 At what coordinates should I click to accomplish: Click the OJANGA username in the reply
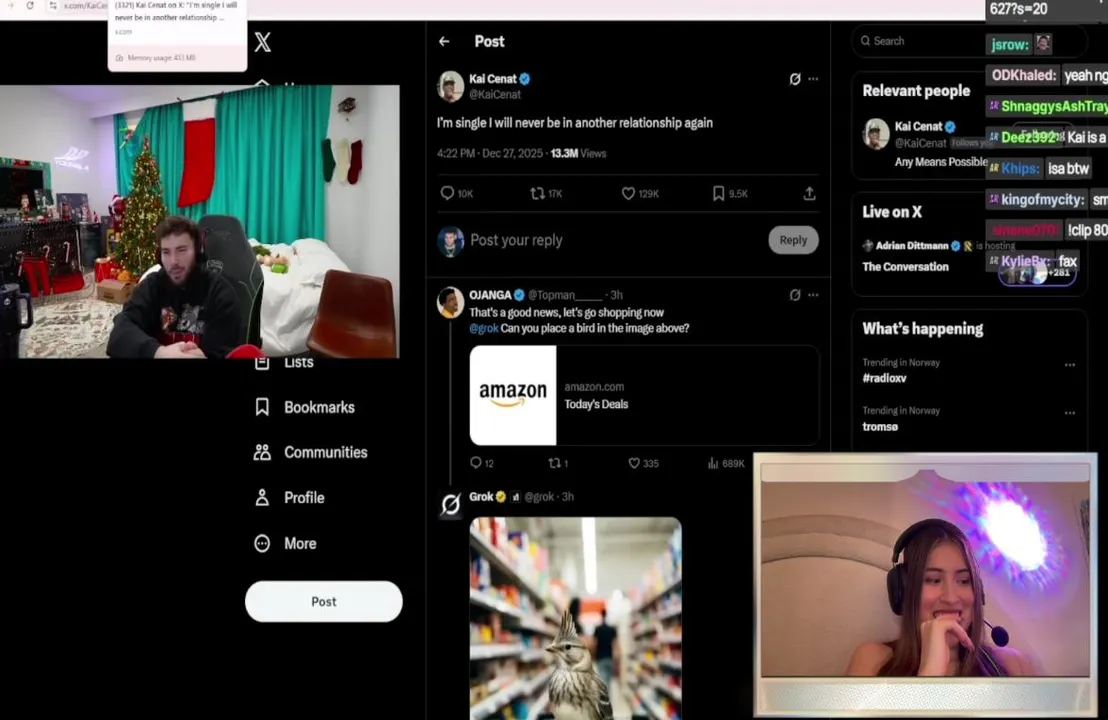tap(490, 295)
